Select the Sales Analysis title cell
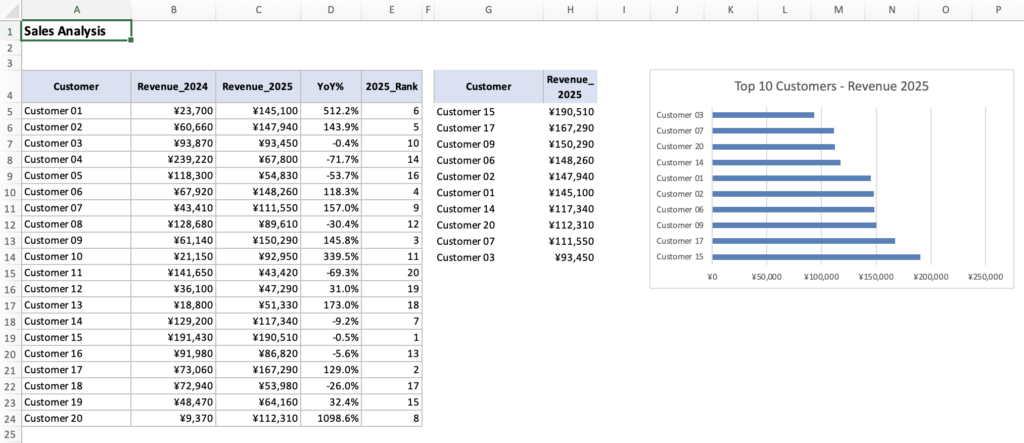The image size is (1024, 443). point(76,31)
